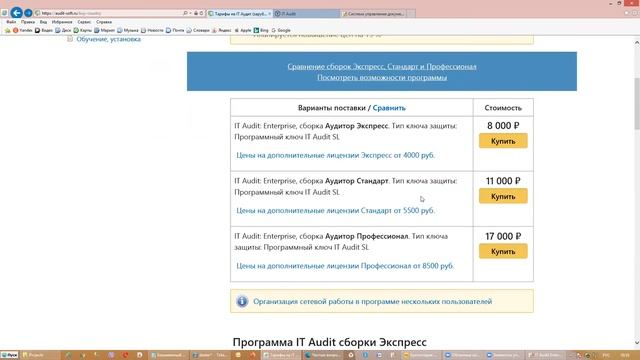Image resolution: width=640 pixels, height=360 pixels.
Task: Click the vertical scrollbar thumb
Action: click(x=637, y=104)
